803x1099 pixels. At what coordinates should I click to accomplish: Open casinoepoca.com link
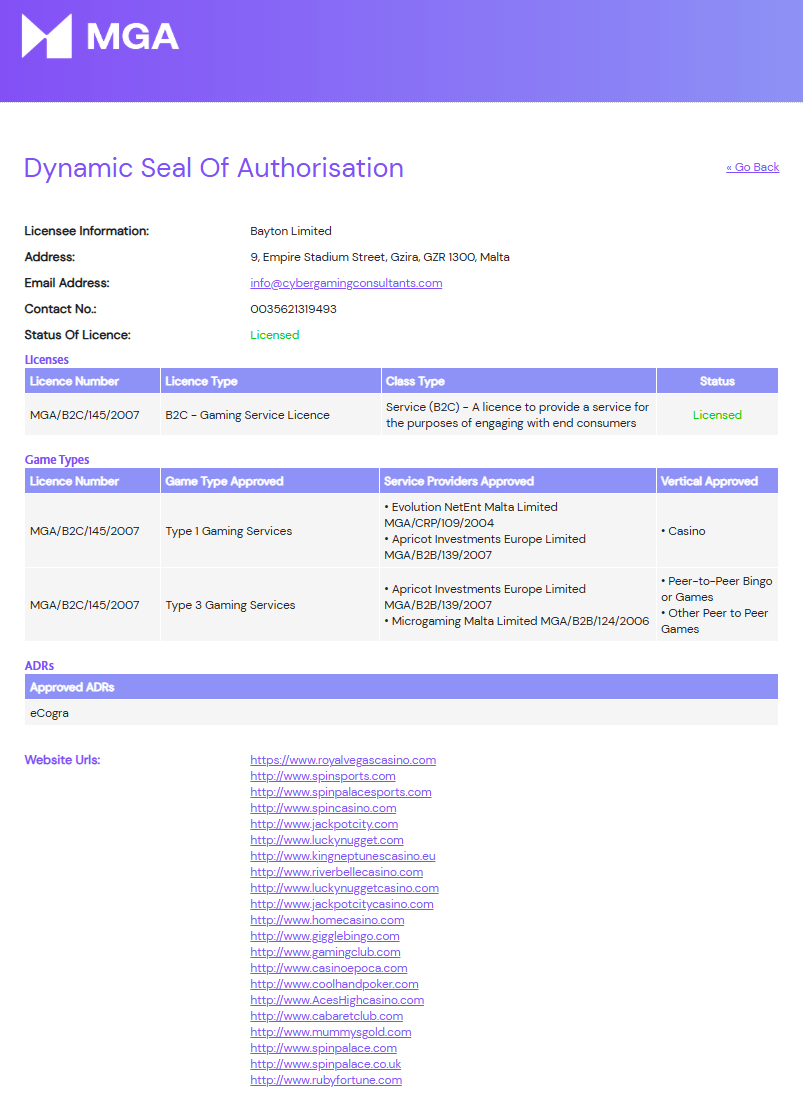coord(329,968)
